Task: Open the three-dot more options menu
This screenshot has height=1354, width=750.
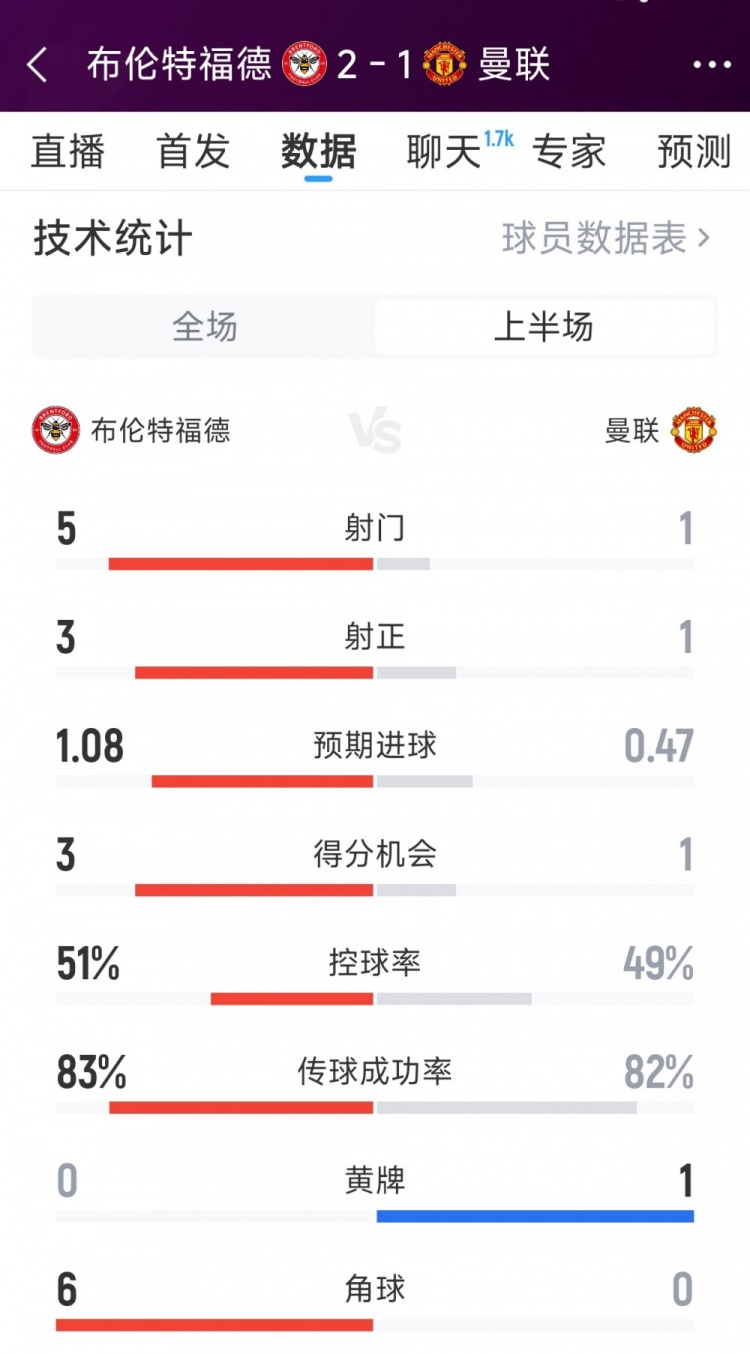Action: coord(711,65)
